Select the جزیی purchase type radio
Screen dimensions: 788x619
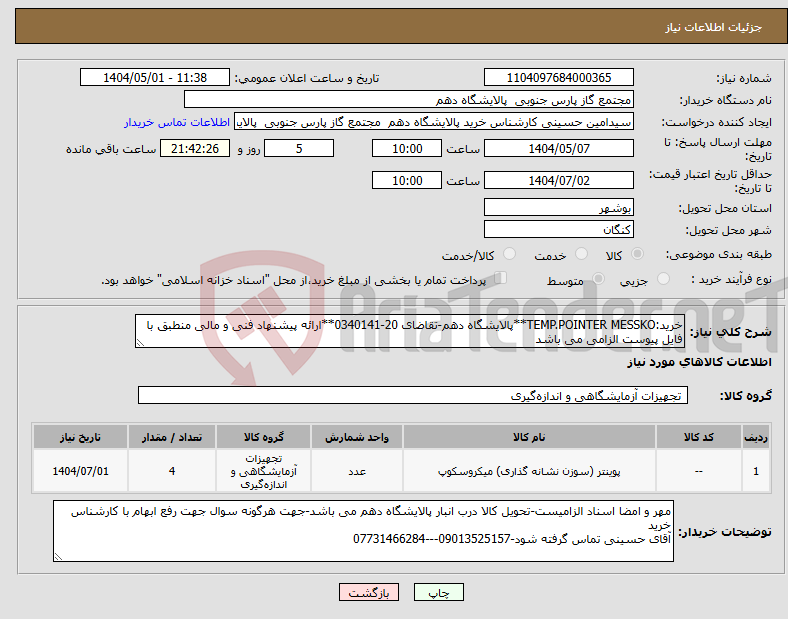pos(663,278)
